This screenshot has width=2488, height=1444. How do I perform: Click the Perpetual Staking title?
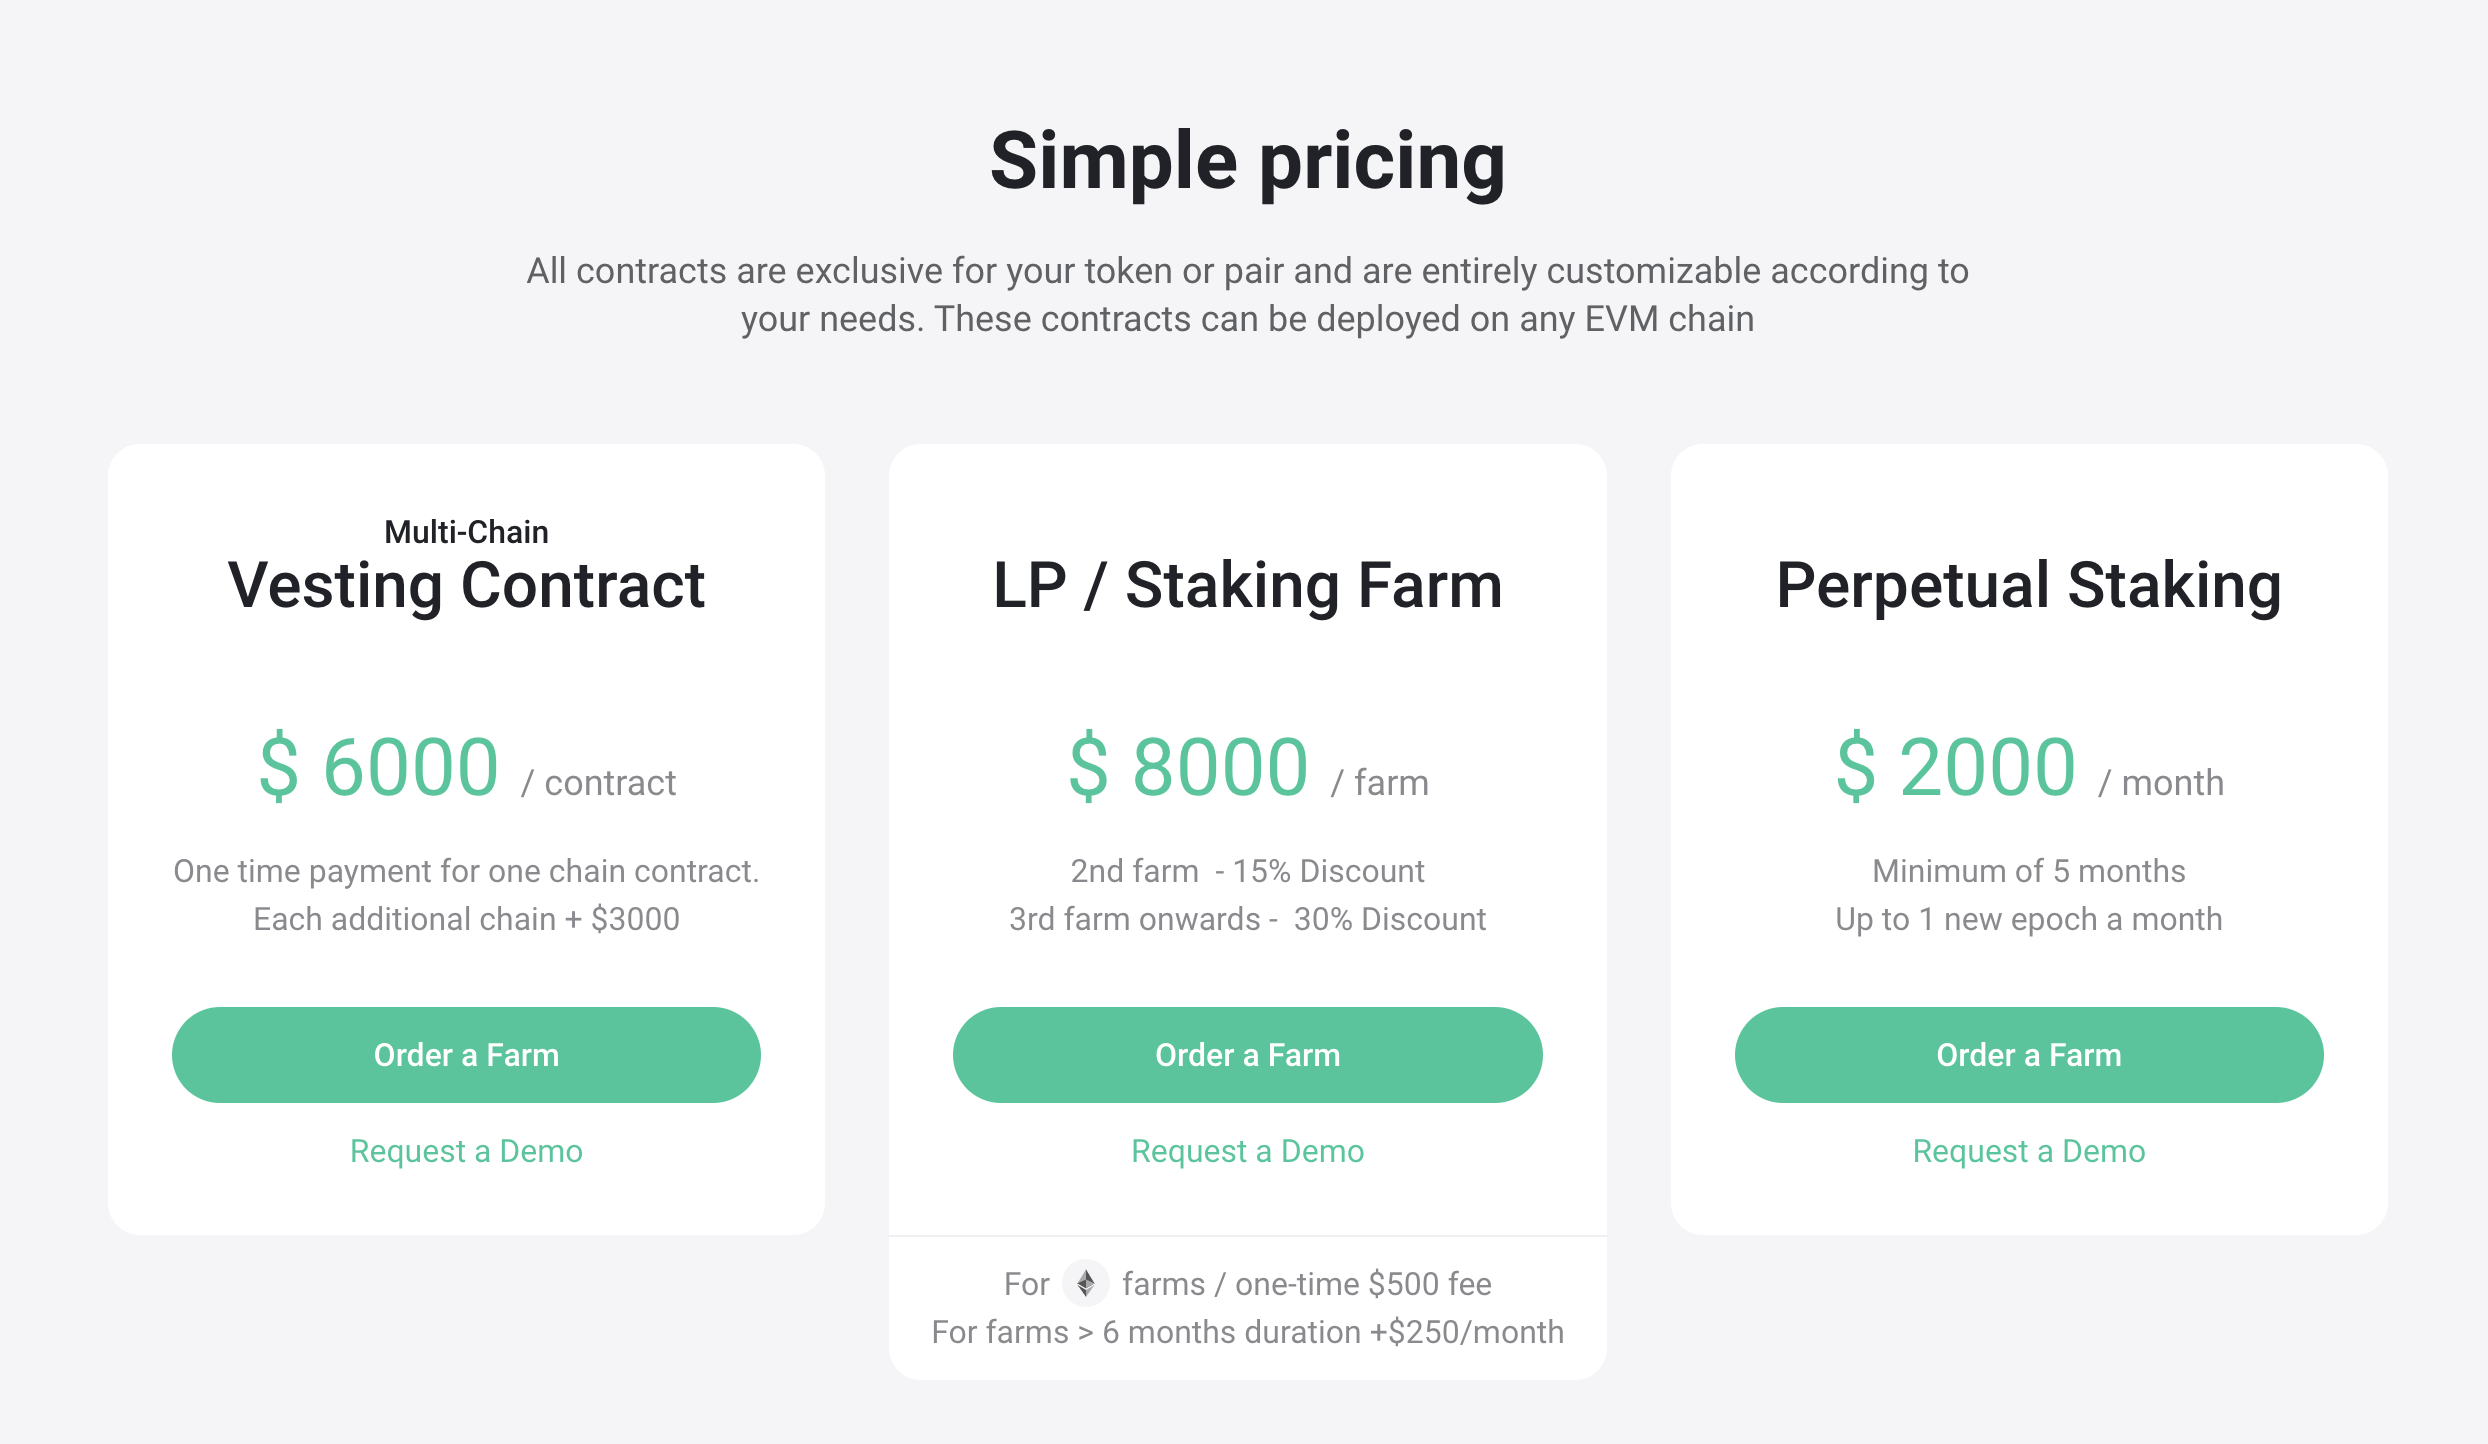coord(2028,585)
